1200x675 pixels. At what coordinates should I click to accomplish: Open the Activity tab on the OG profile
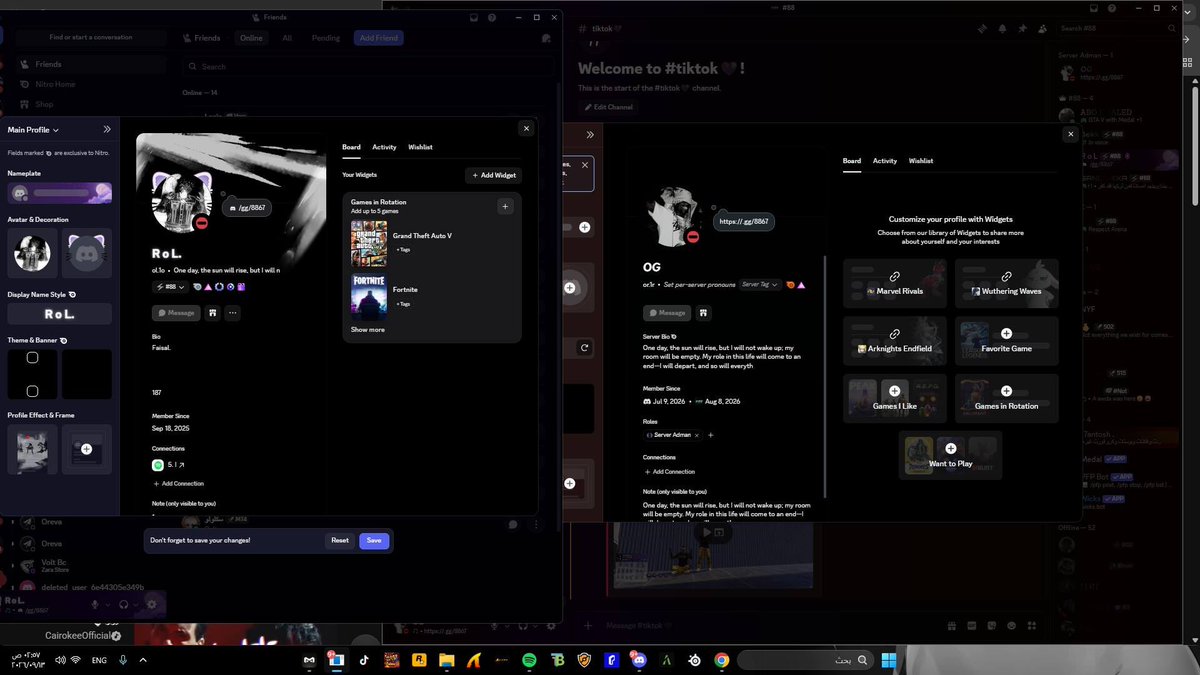[x=885, y=160]
